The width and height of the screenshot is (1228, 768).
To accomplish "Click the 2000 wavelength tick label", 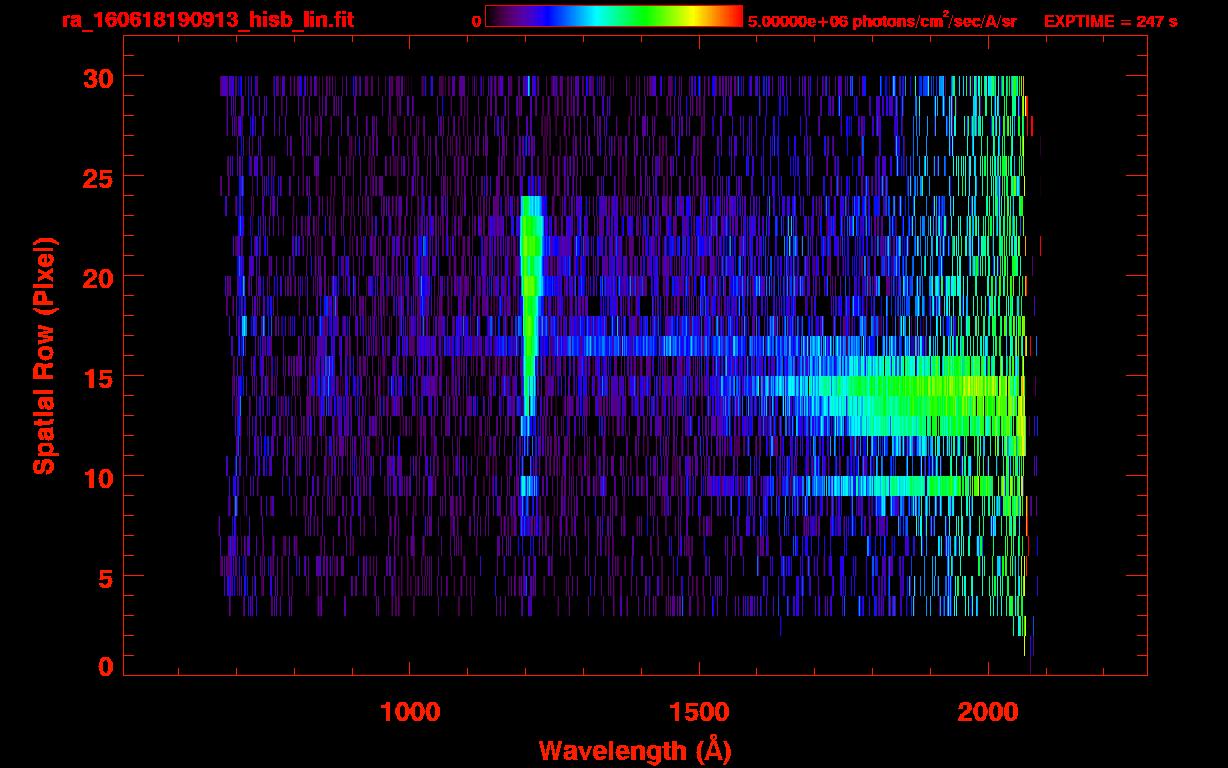I will 988,712.
